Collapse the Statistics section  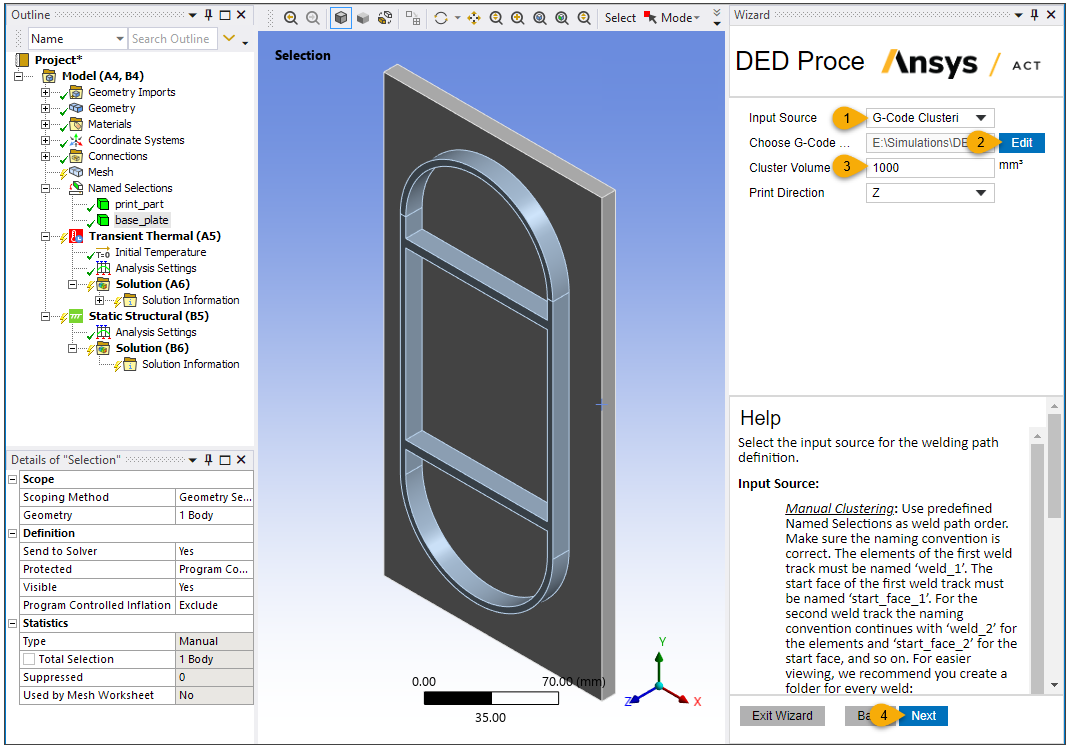(13, 624)
